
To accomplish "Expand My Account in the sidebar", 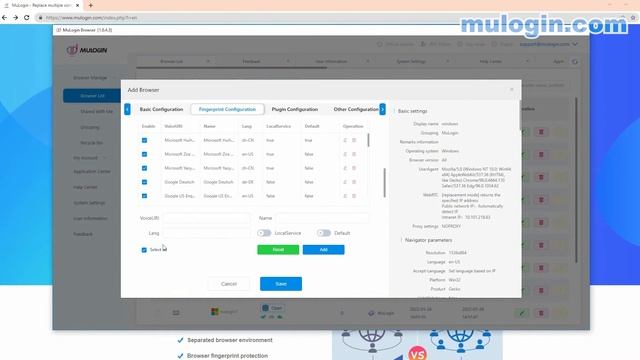I will click(90, 158).
